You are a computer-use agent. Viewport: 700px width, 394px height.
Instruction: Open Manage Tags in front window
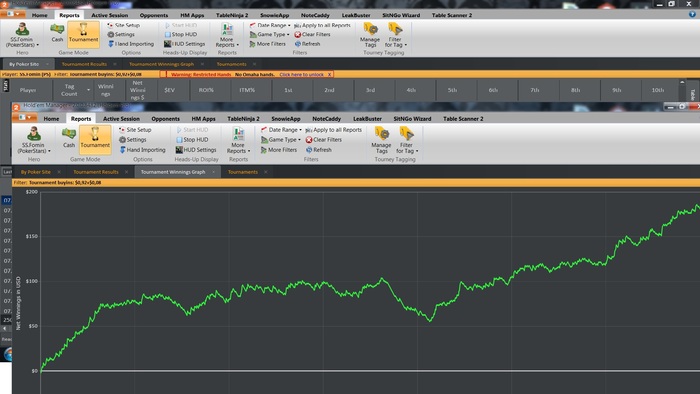click(x=381, y=140)
